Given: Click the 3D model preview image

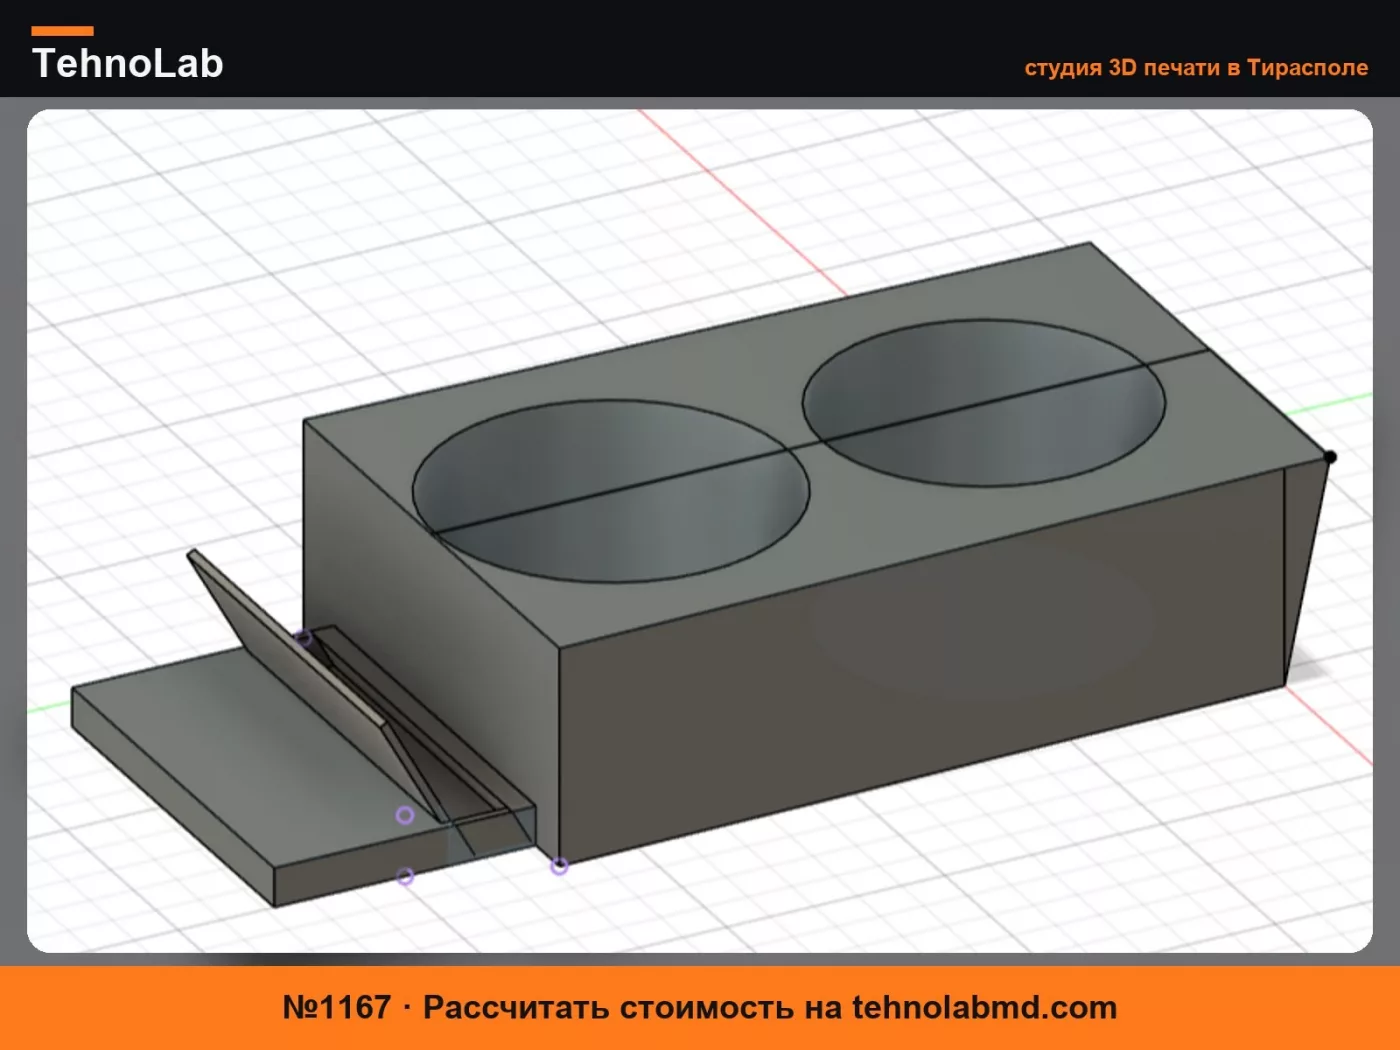Looking at the screenshot, I should click(x=700, y=531).
